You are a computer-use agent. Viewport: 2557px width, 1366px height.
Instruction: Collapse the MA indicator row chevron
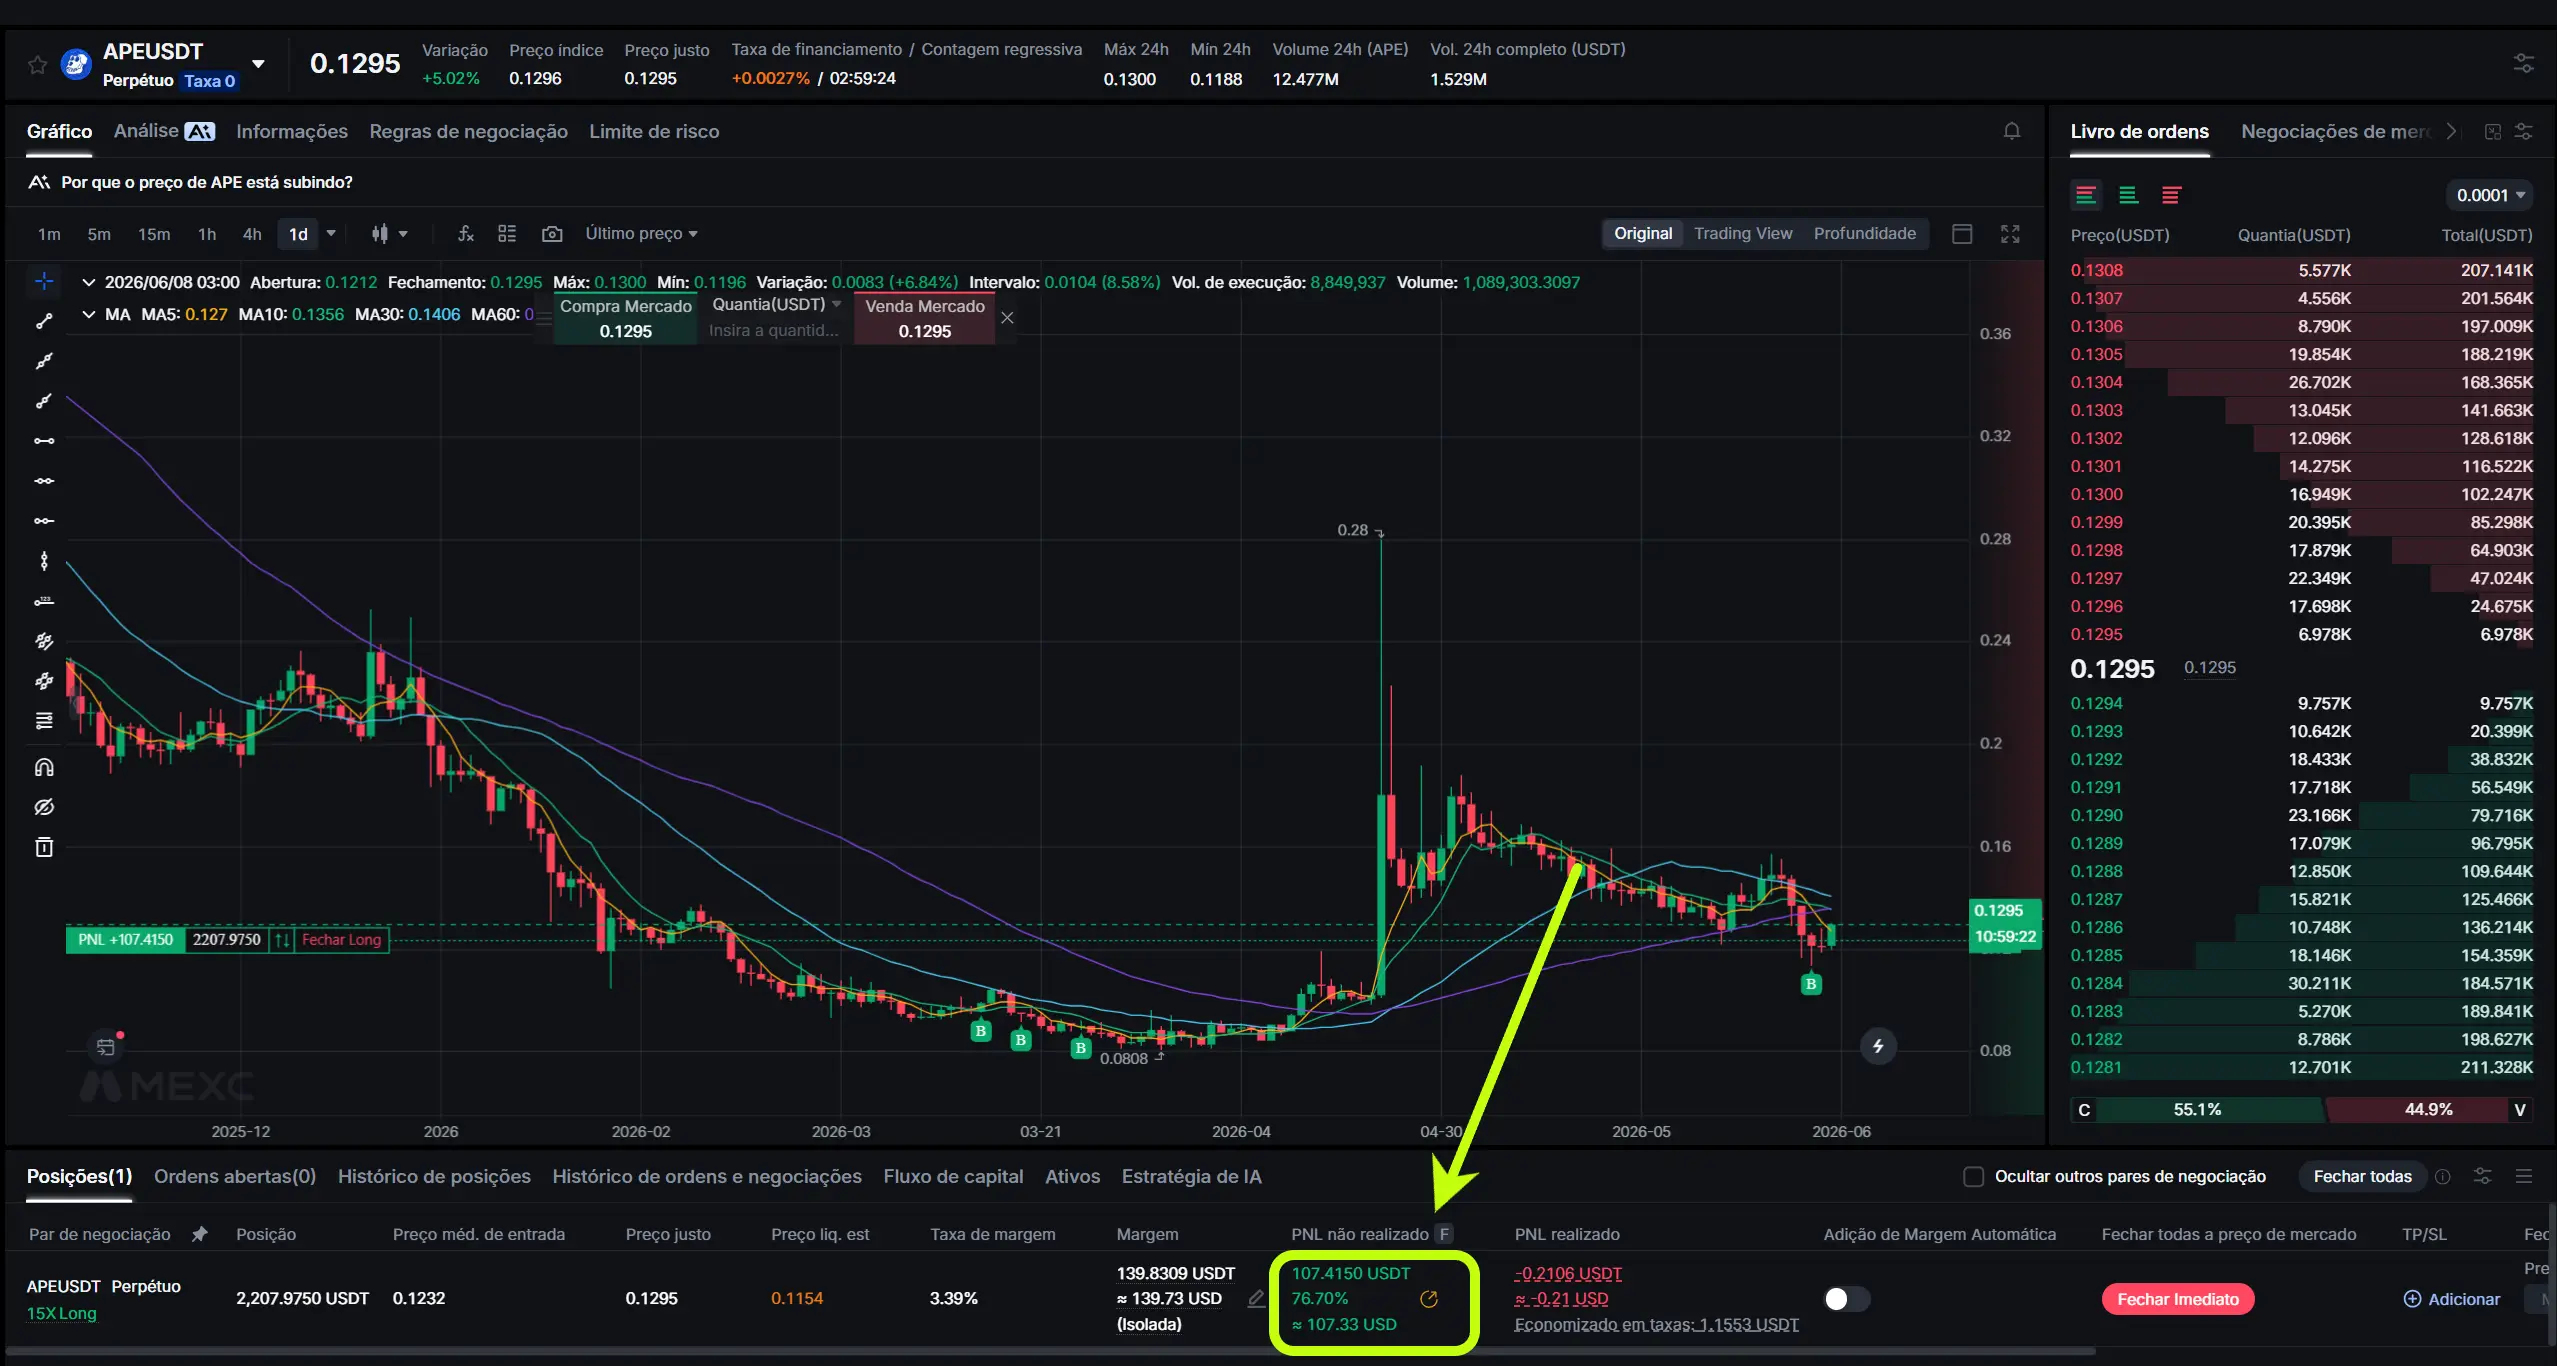[88, 314]
